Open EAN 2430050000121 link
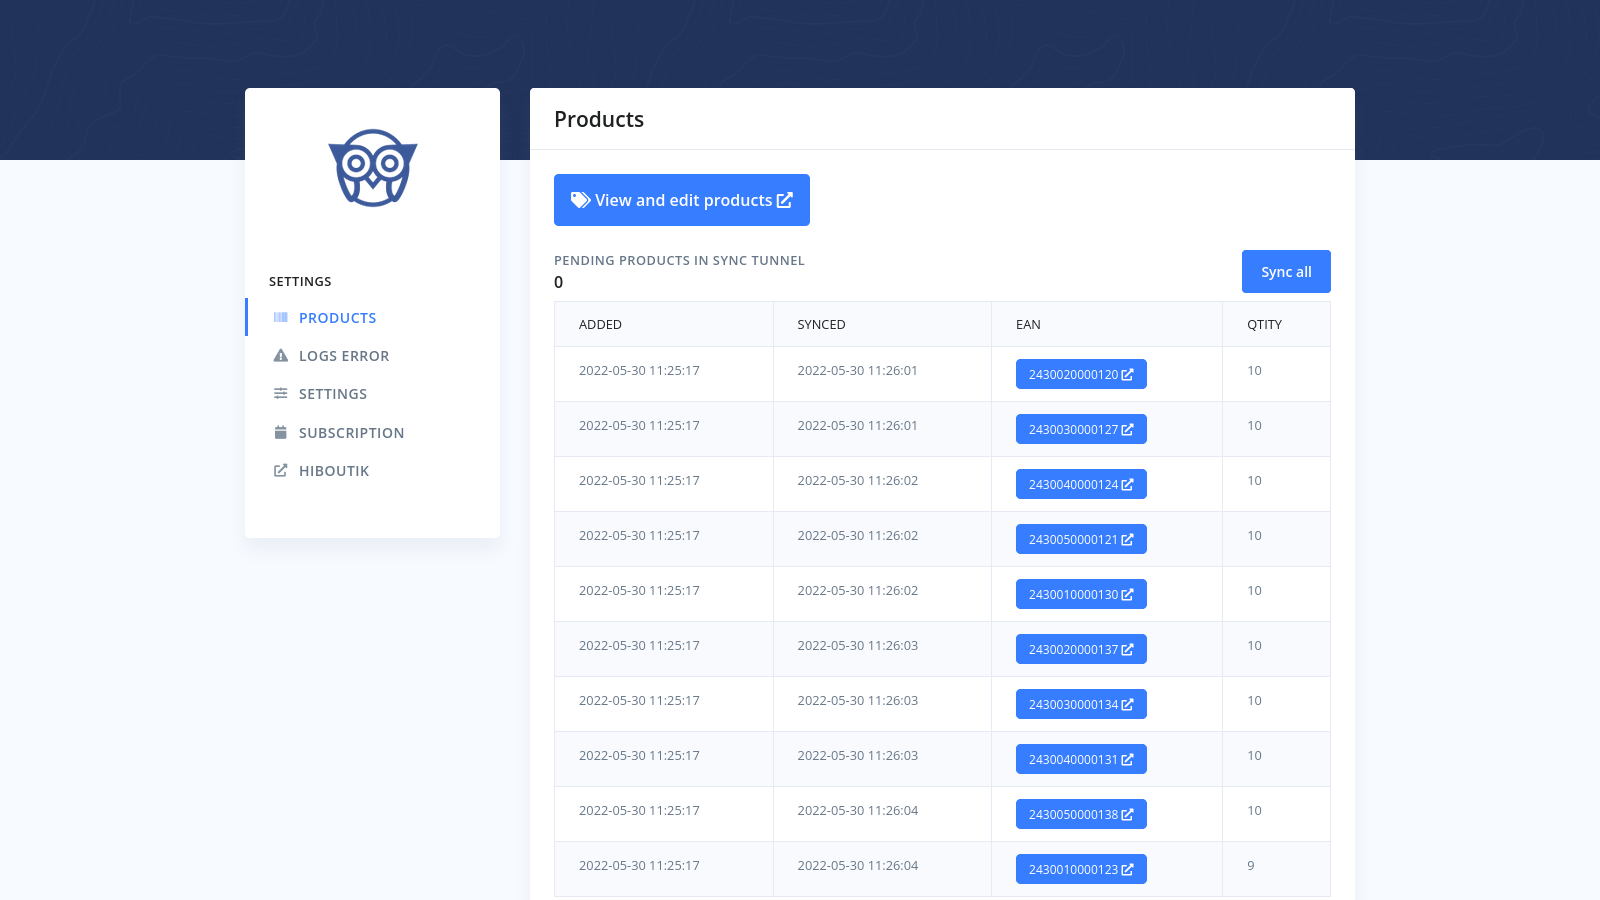The image size is (1600, 900). (1081, 539)
